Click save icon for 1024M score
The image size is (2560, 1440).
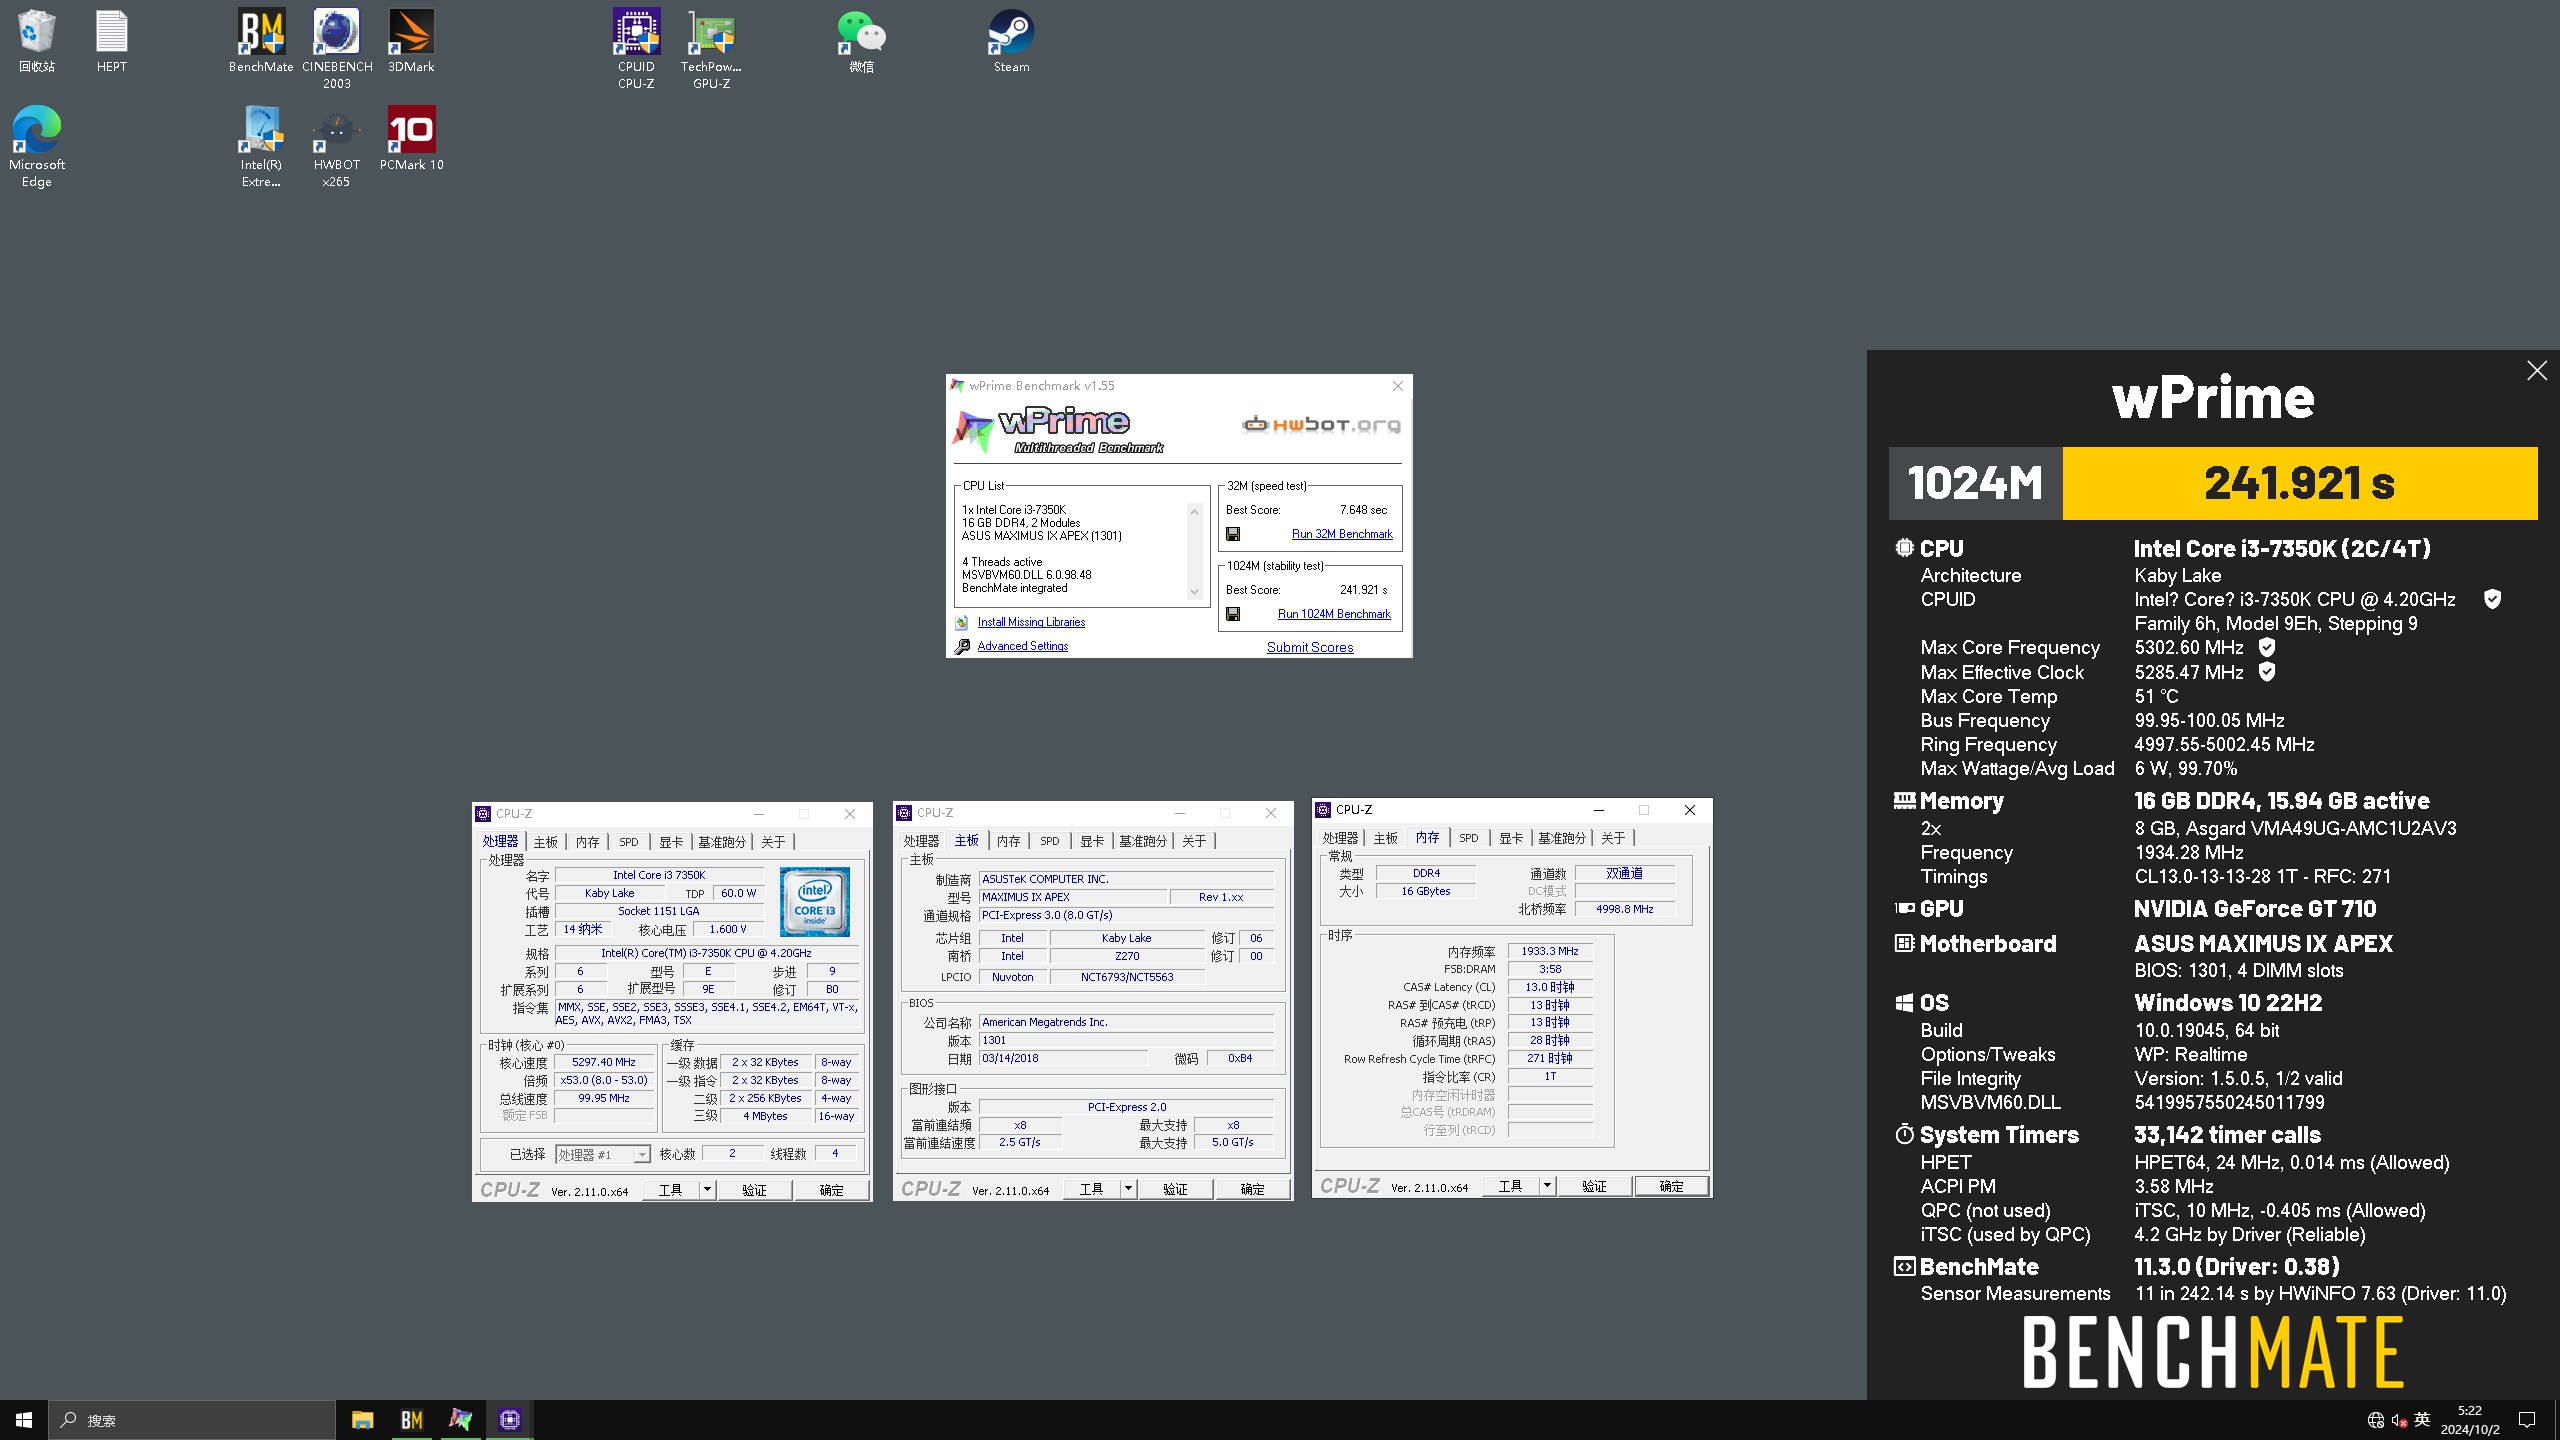pyautogui.click(x=1233, y=614)
